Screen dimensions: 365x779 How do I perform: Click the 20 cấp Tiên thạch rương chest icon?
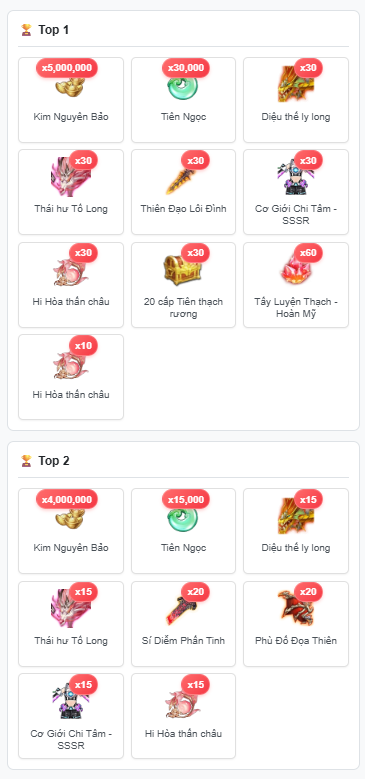183,268
